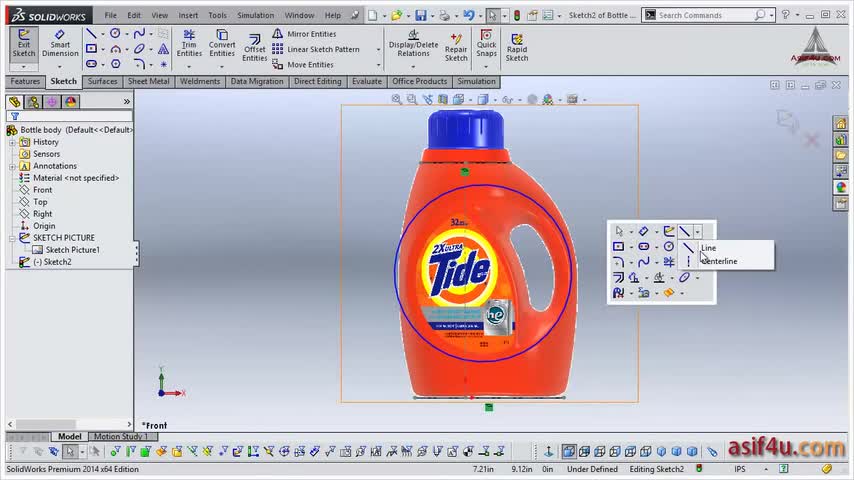Select the Smart Dimension tool
This screenshot has height=480, width=854.
click(60, 44)
